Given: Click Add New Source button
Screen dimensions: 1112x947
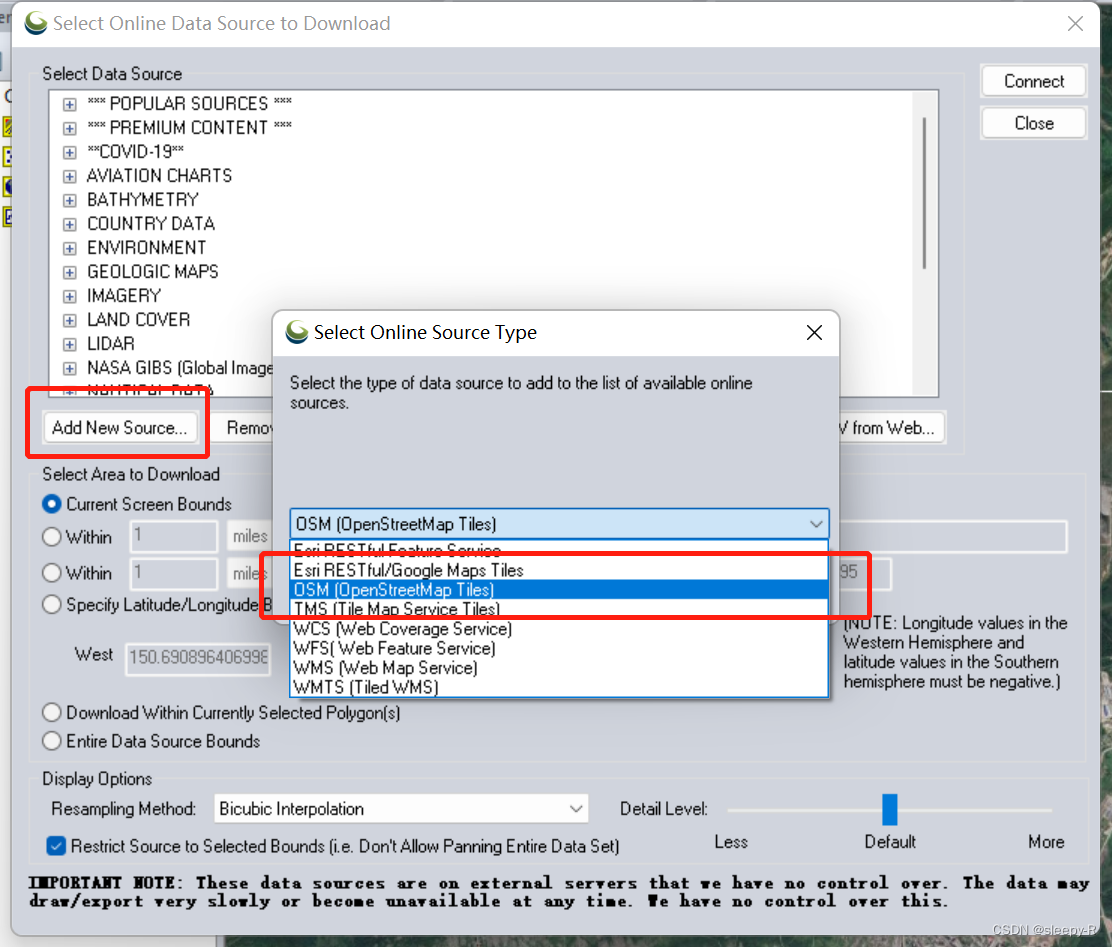Looking at the screenshot, I should tap(119, 428).
